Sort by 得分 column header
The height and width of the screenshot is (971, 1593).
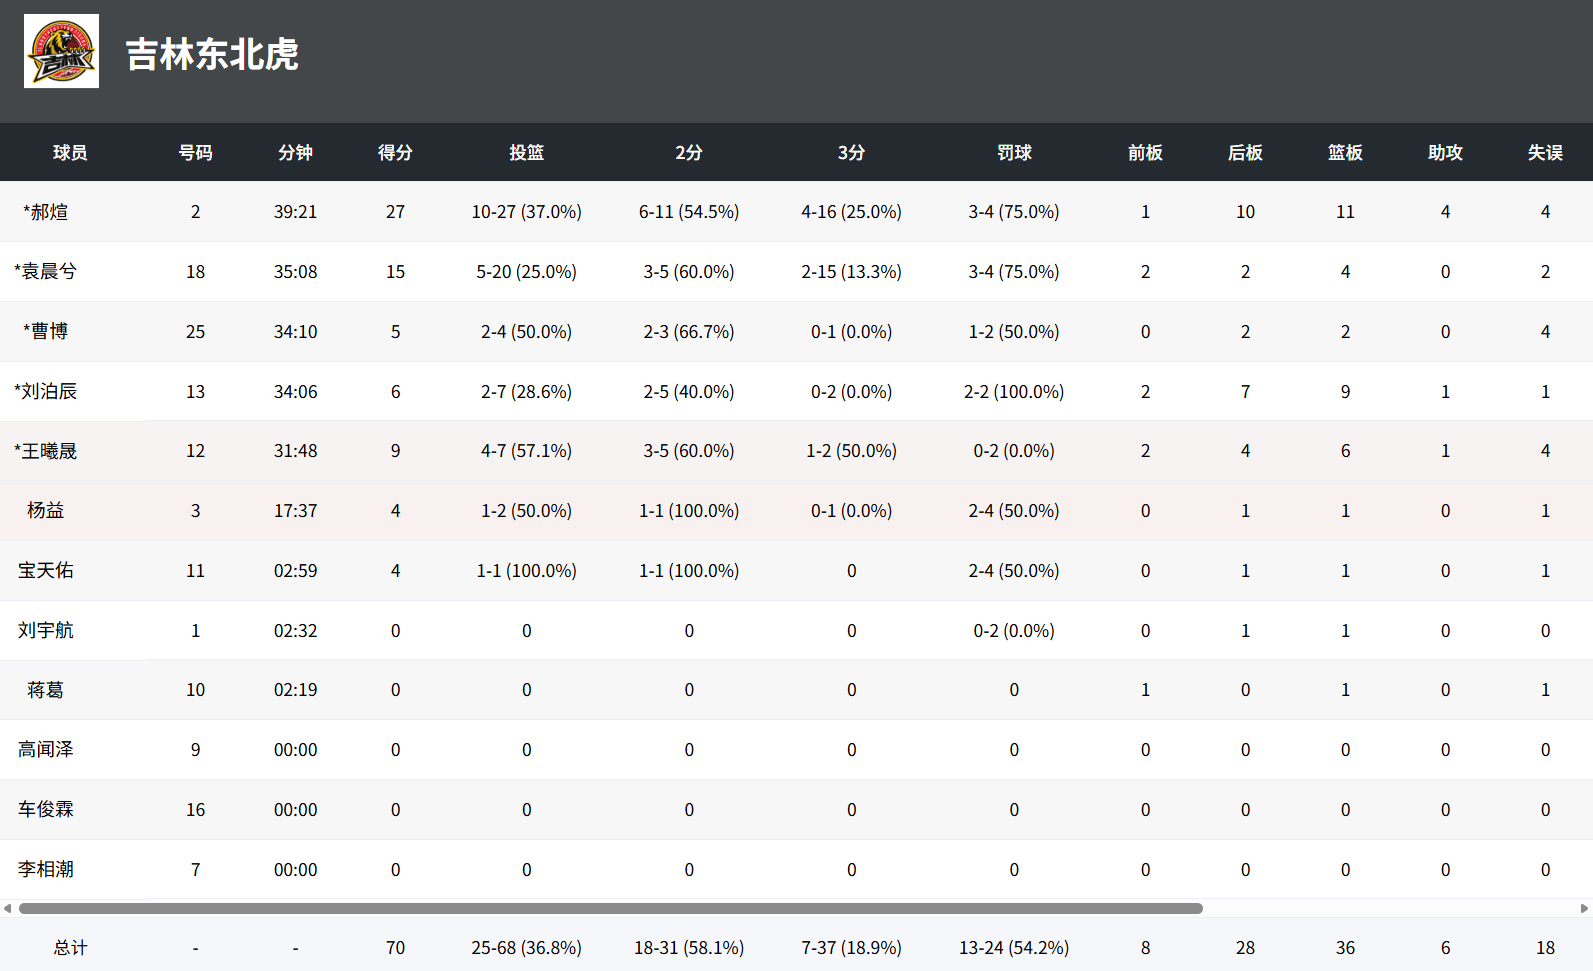(395, 153)
